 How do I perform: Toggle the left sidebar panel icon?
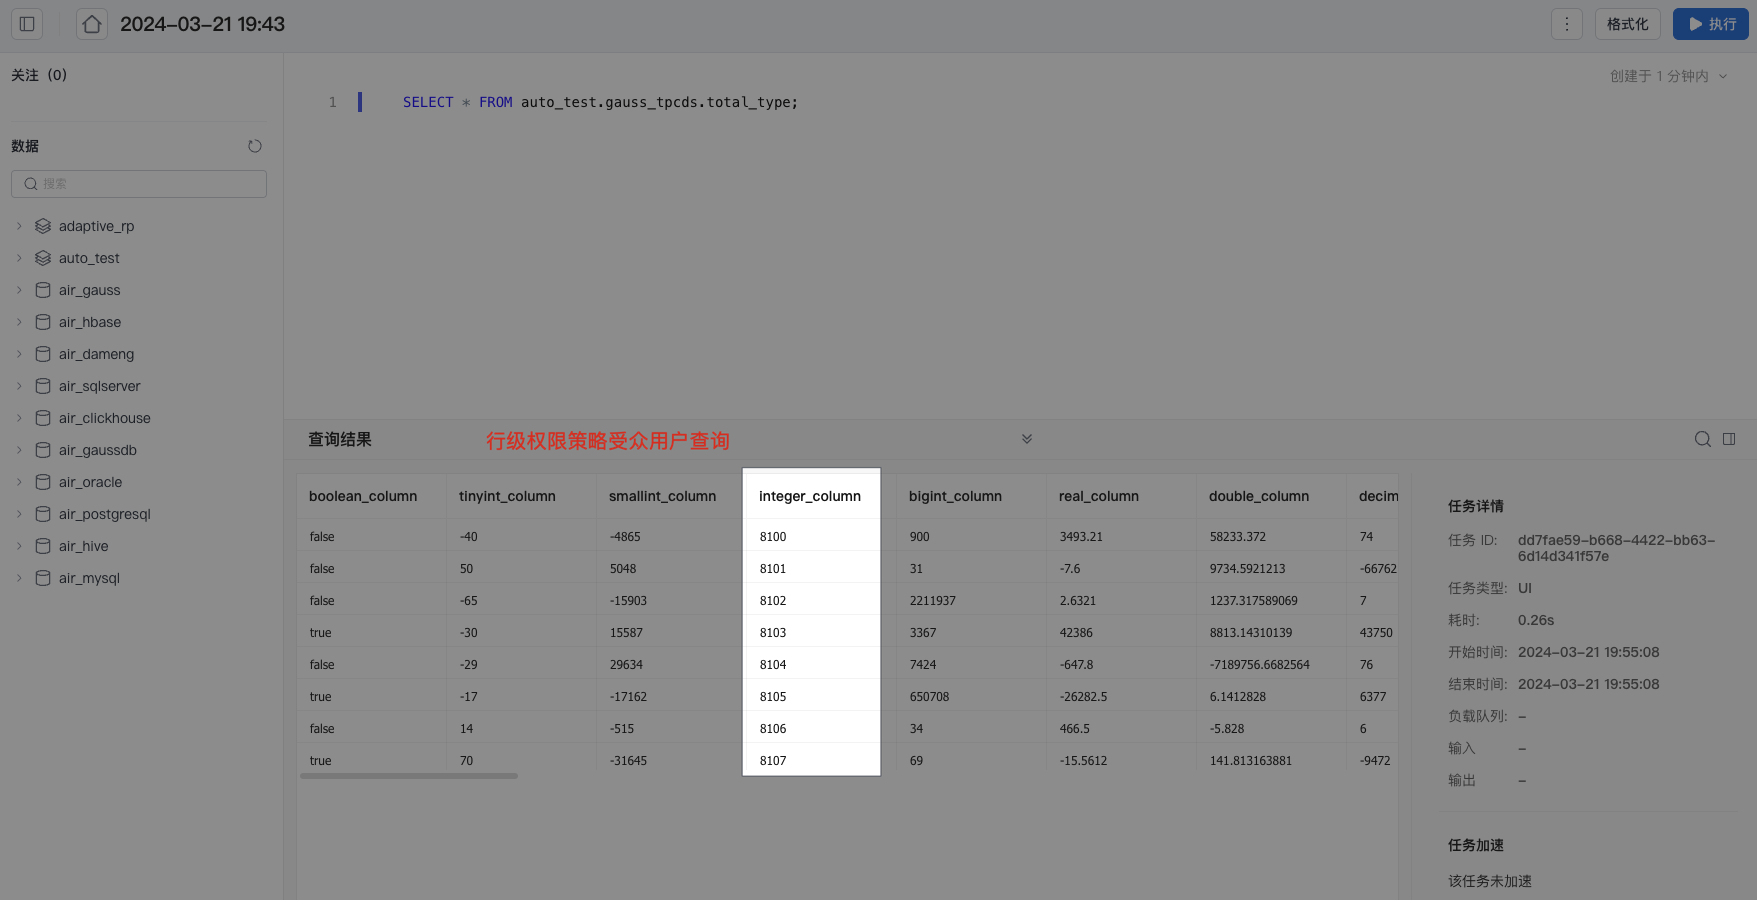pyautogui.click(x=27, y=24)
